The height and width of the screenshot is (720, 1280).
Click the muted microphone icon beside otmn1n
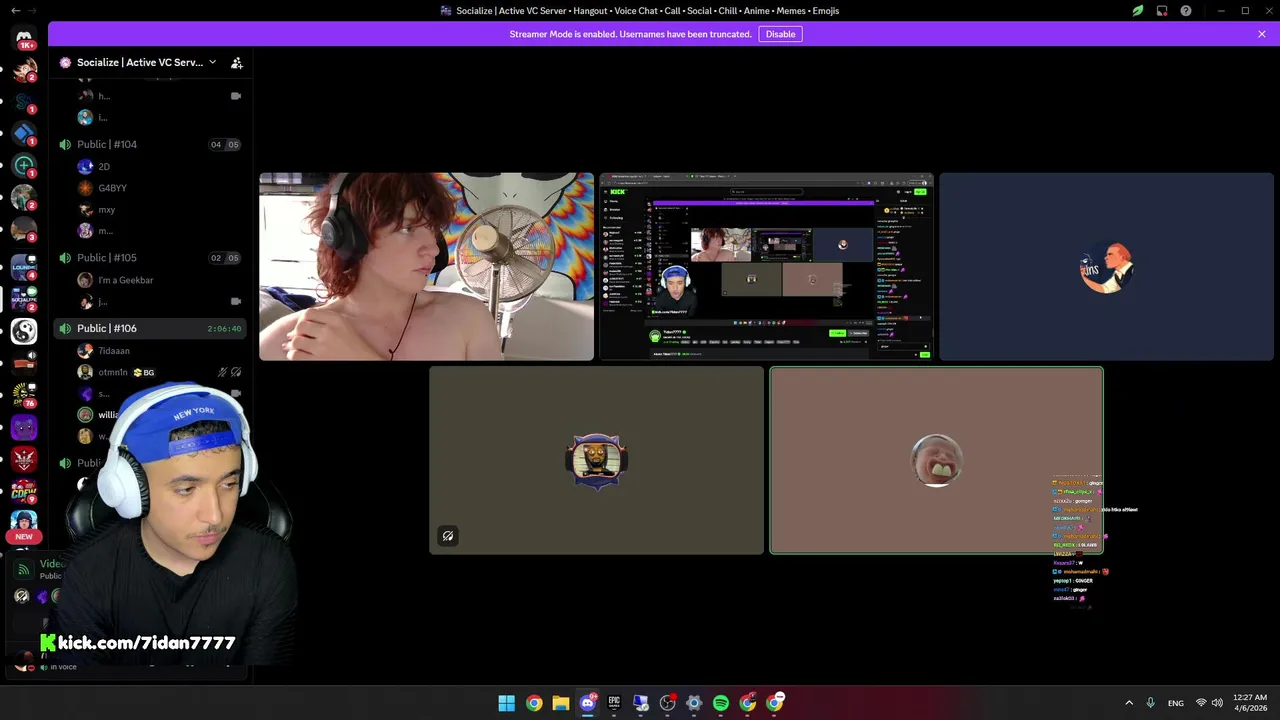click(222, 372)
